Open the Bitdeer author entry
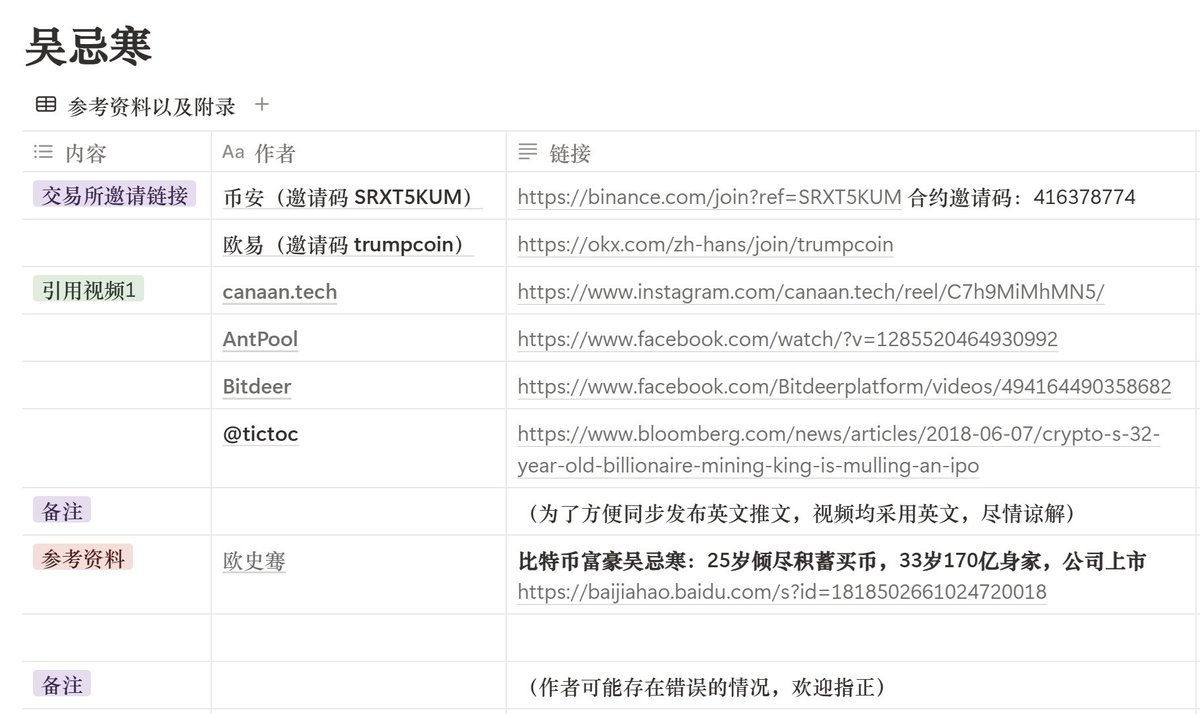 257,386
